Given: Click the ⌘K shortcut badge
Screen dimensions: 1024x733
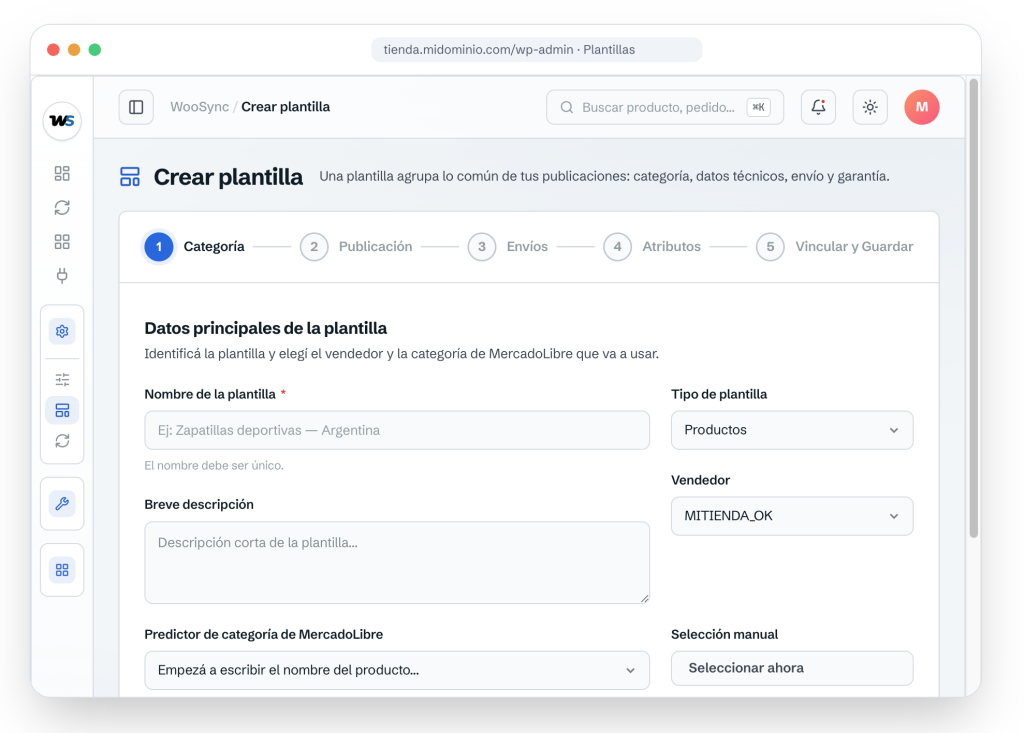Looking at the screenshot, I should point(758,107).
